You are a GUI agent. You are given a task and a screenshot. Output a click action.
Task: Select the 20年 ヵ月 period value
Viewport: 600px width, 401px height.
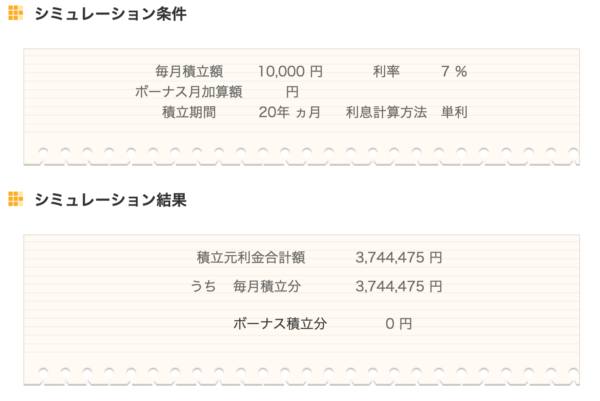[289, 112]
